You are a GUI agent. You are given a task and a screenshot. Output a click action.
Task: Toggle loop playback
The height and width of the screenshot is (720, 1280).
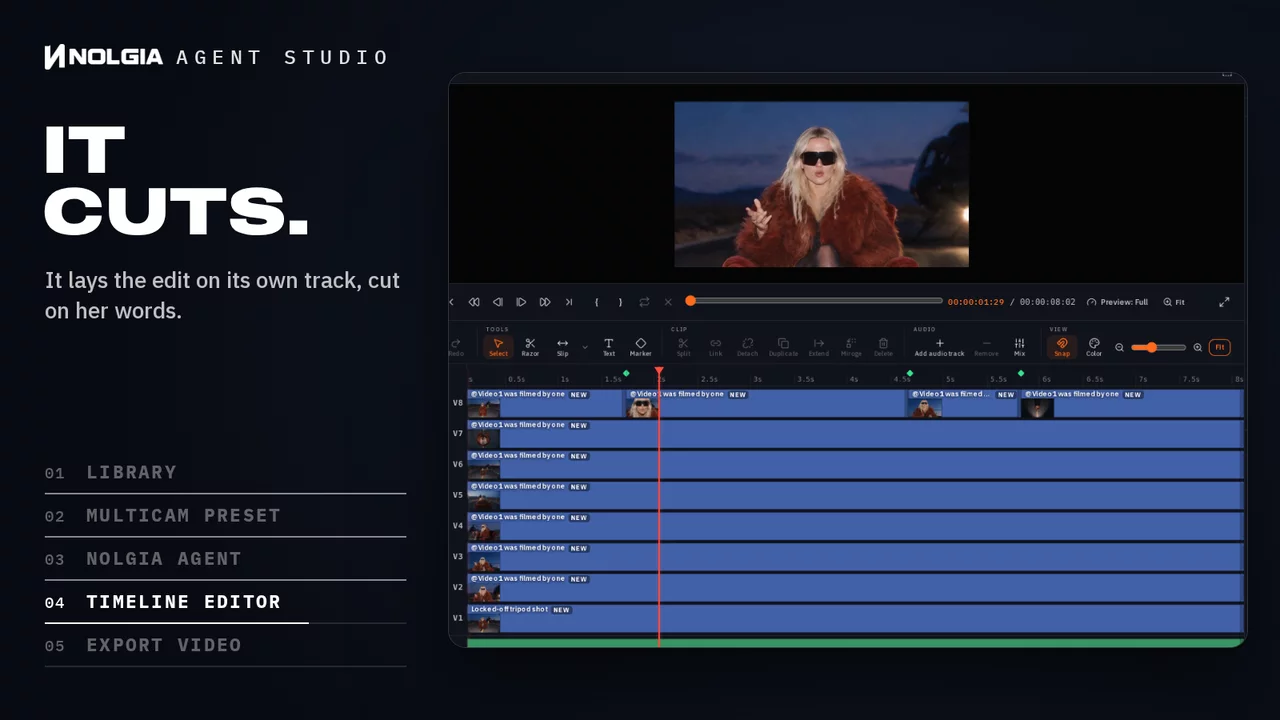tap(645, 302)
